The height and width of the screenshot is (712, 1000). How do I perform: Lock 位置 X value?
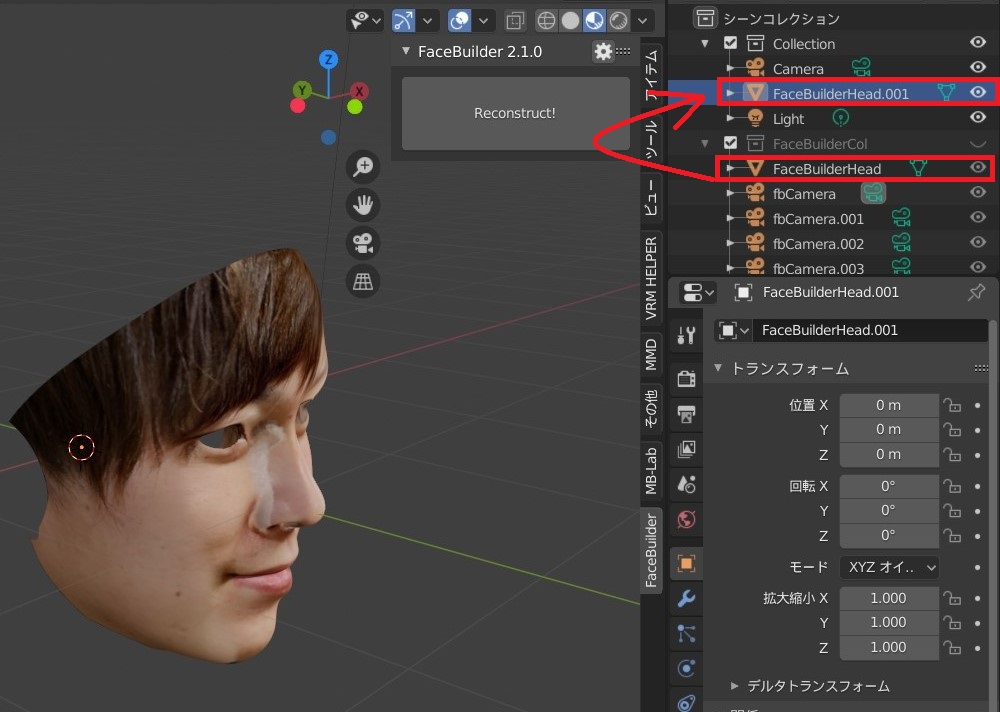point(952,405)
